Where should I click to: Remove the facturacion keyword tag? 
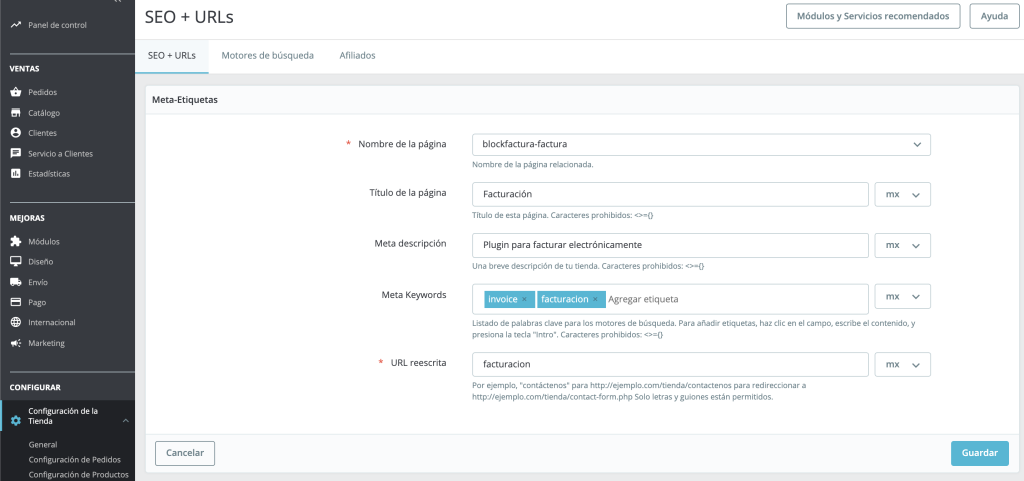(595, 300)
